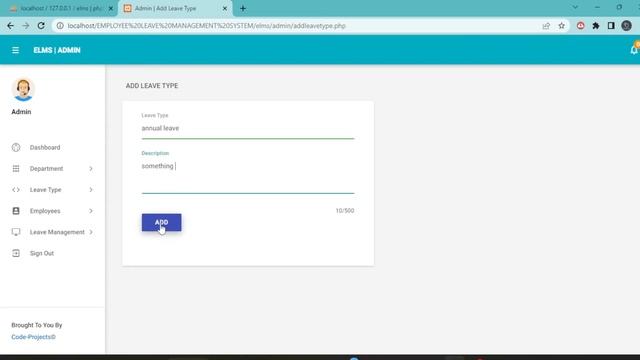Focus the Description text area

[x=248, y=176]
